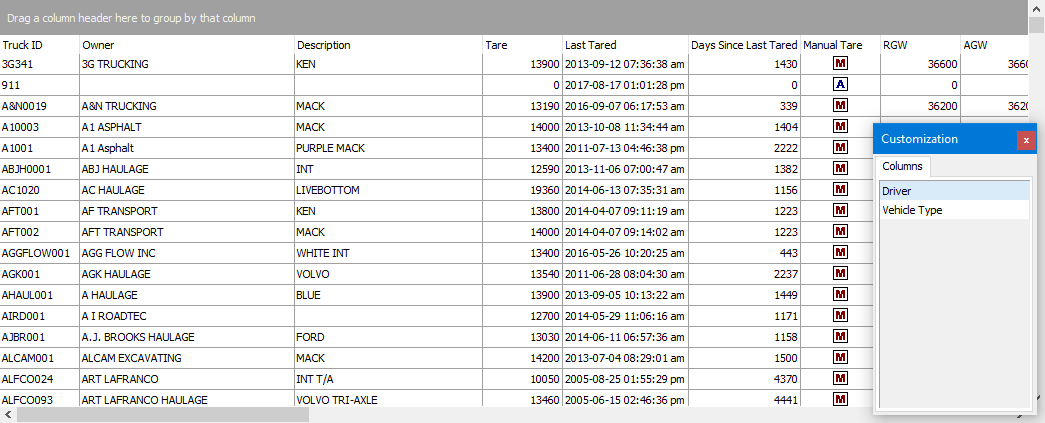Close the Customization panel
The width and height of the screenshot is (1045, 423).
pyautogui.click(x=1025, y=140)
